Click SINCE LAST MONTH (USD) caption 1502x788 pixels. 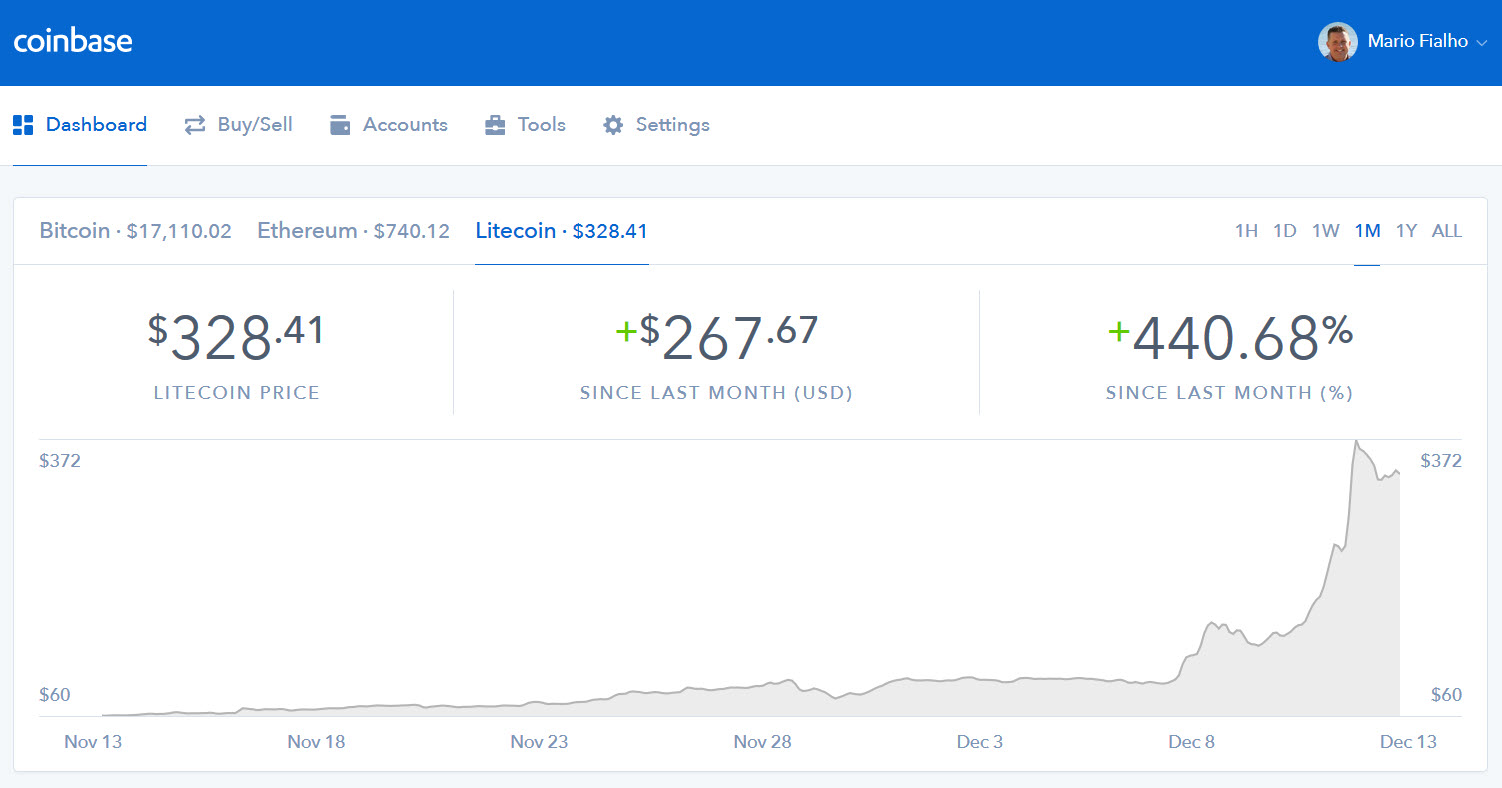[x=716, y=393]
